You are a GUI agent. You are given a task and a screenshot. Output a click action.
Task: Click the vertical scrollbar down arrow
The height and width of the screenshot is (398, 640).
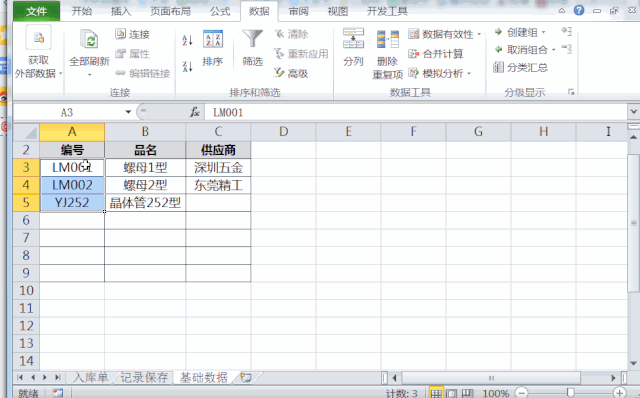(633, 363)
